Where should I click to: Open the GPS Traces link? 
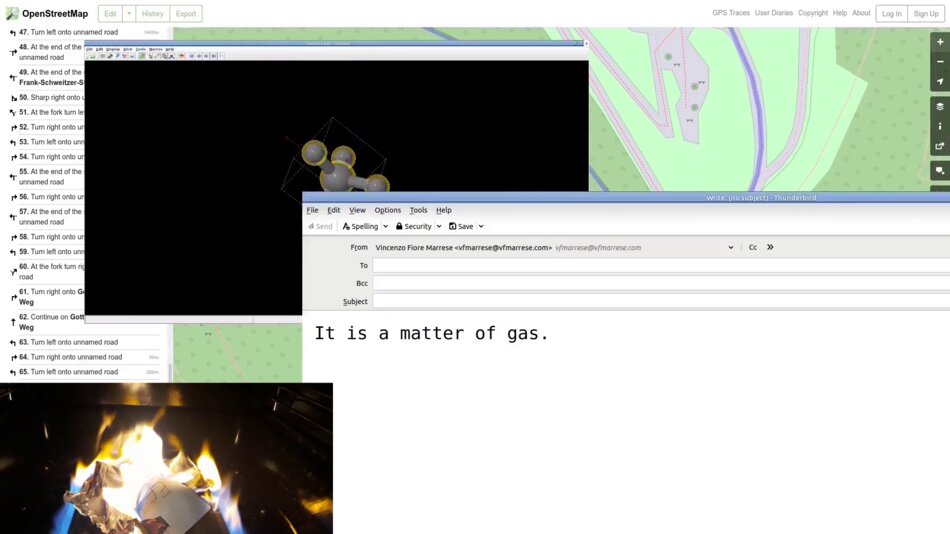click(731, 13)
